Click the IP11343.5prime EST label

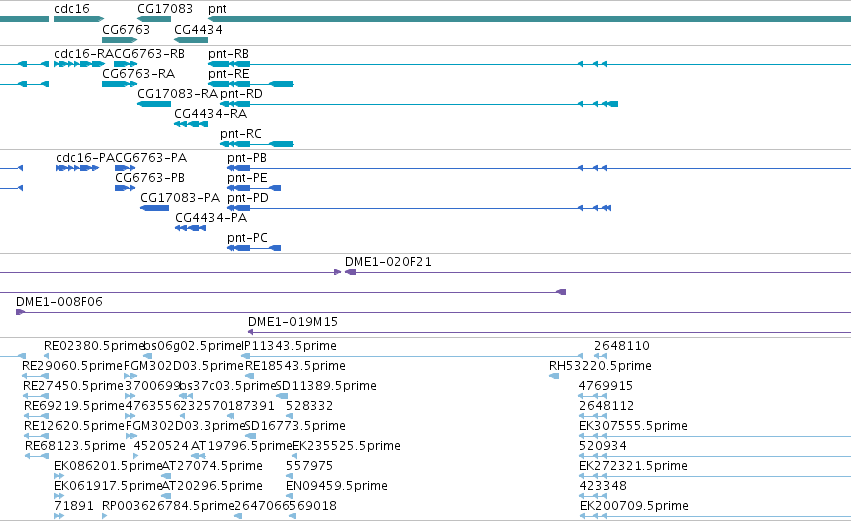click(x=289, y=346)
